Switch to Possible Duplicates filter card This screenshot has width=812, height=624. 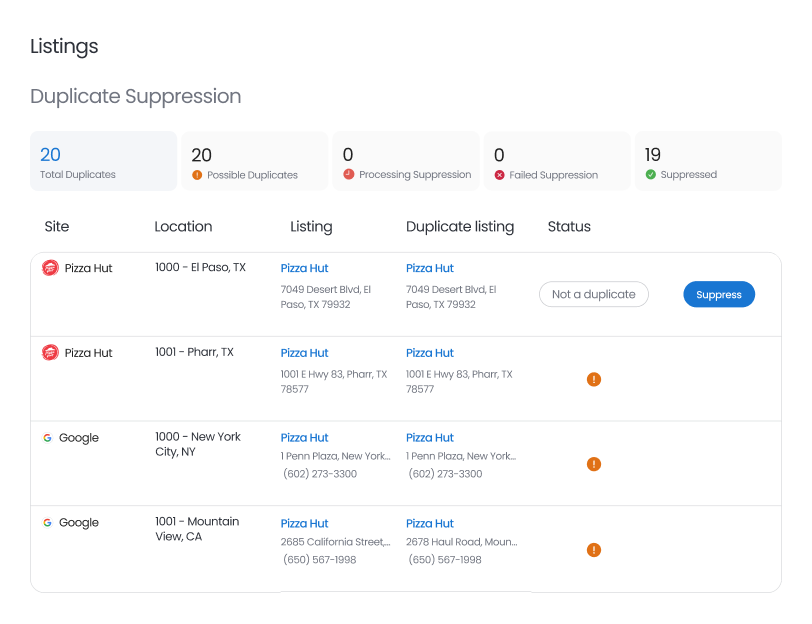pyautogui.click(x=254, y=161)
